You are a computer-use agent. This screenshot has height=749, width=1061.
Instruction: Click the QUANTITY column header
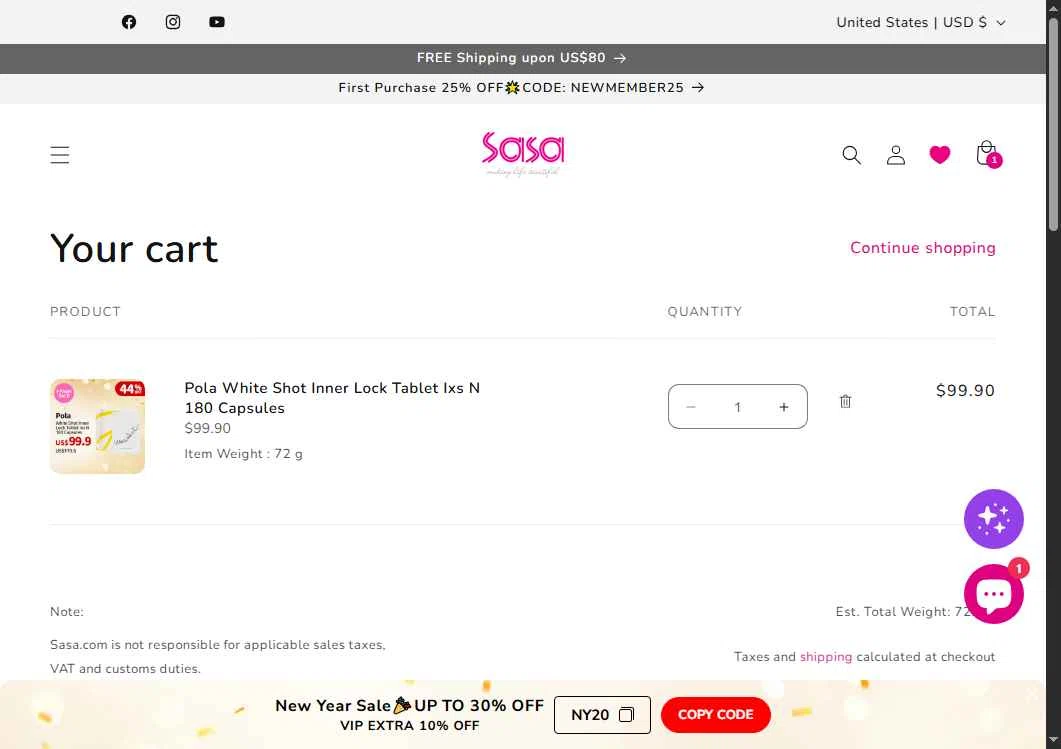[704, 312]
